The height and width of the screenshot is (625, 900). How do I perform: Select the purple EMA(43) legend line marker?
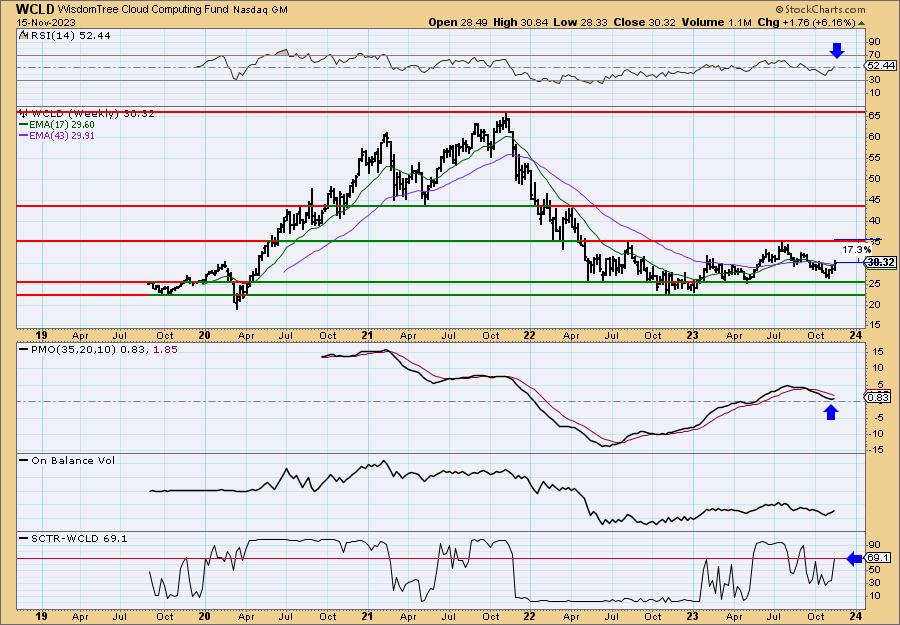(24, 136)
